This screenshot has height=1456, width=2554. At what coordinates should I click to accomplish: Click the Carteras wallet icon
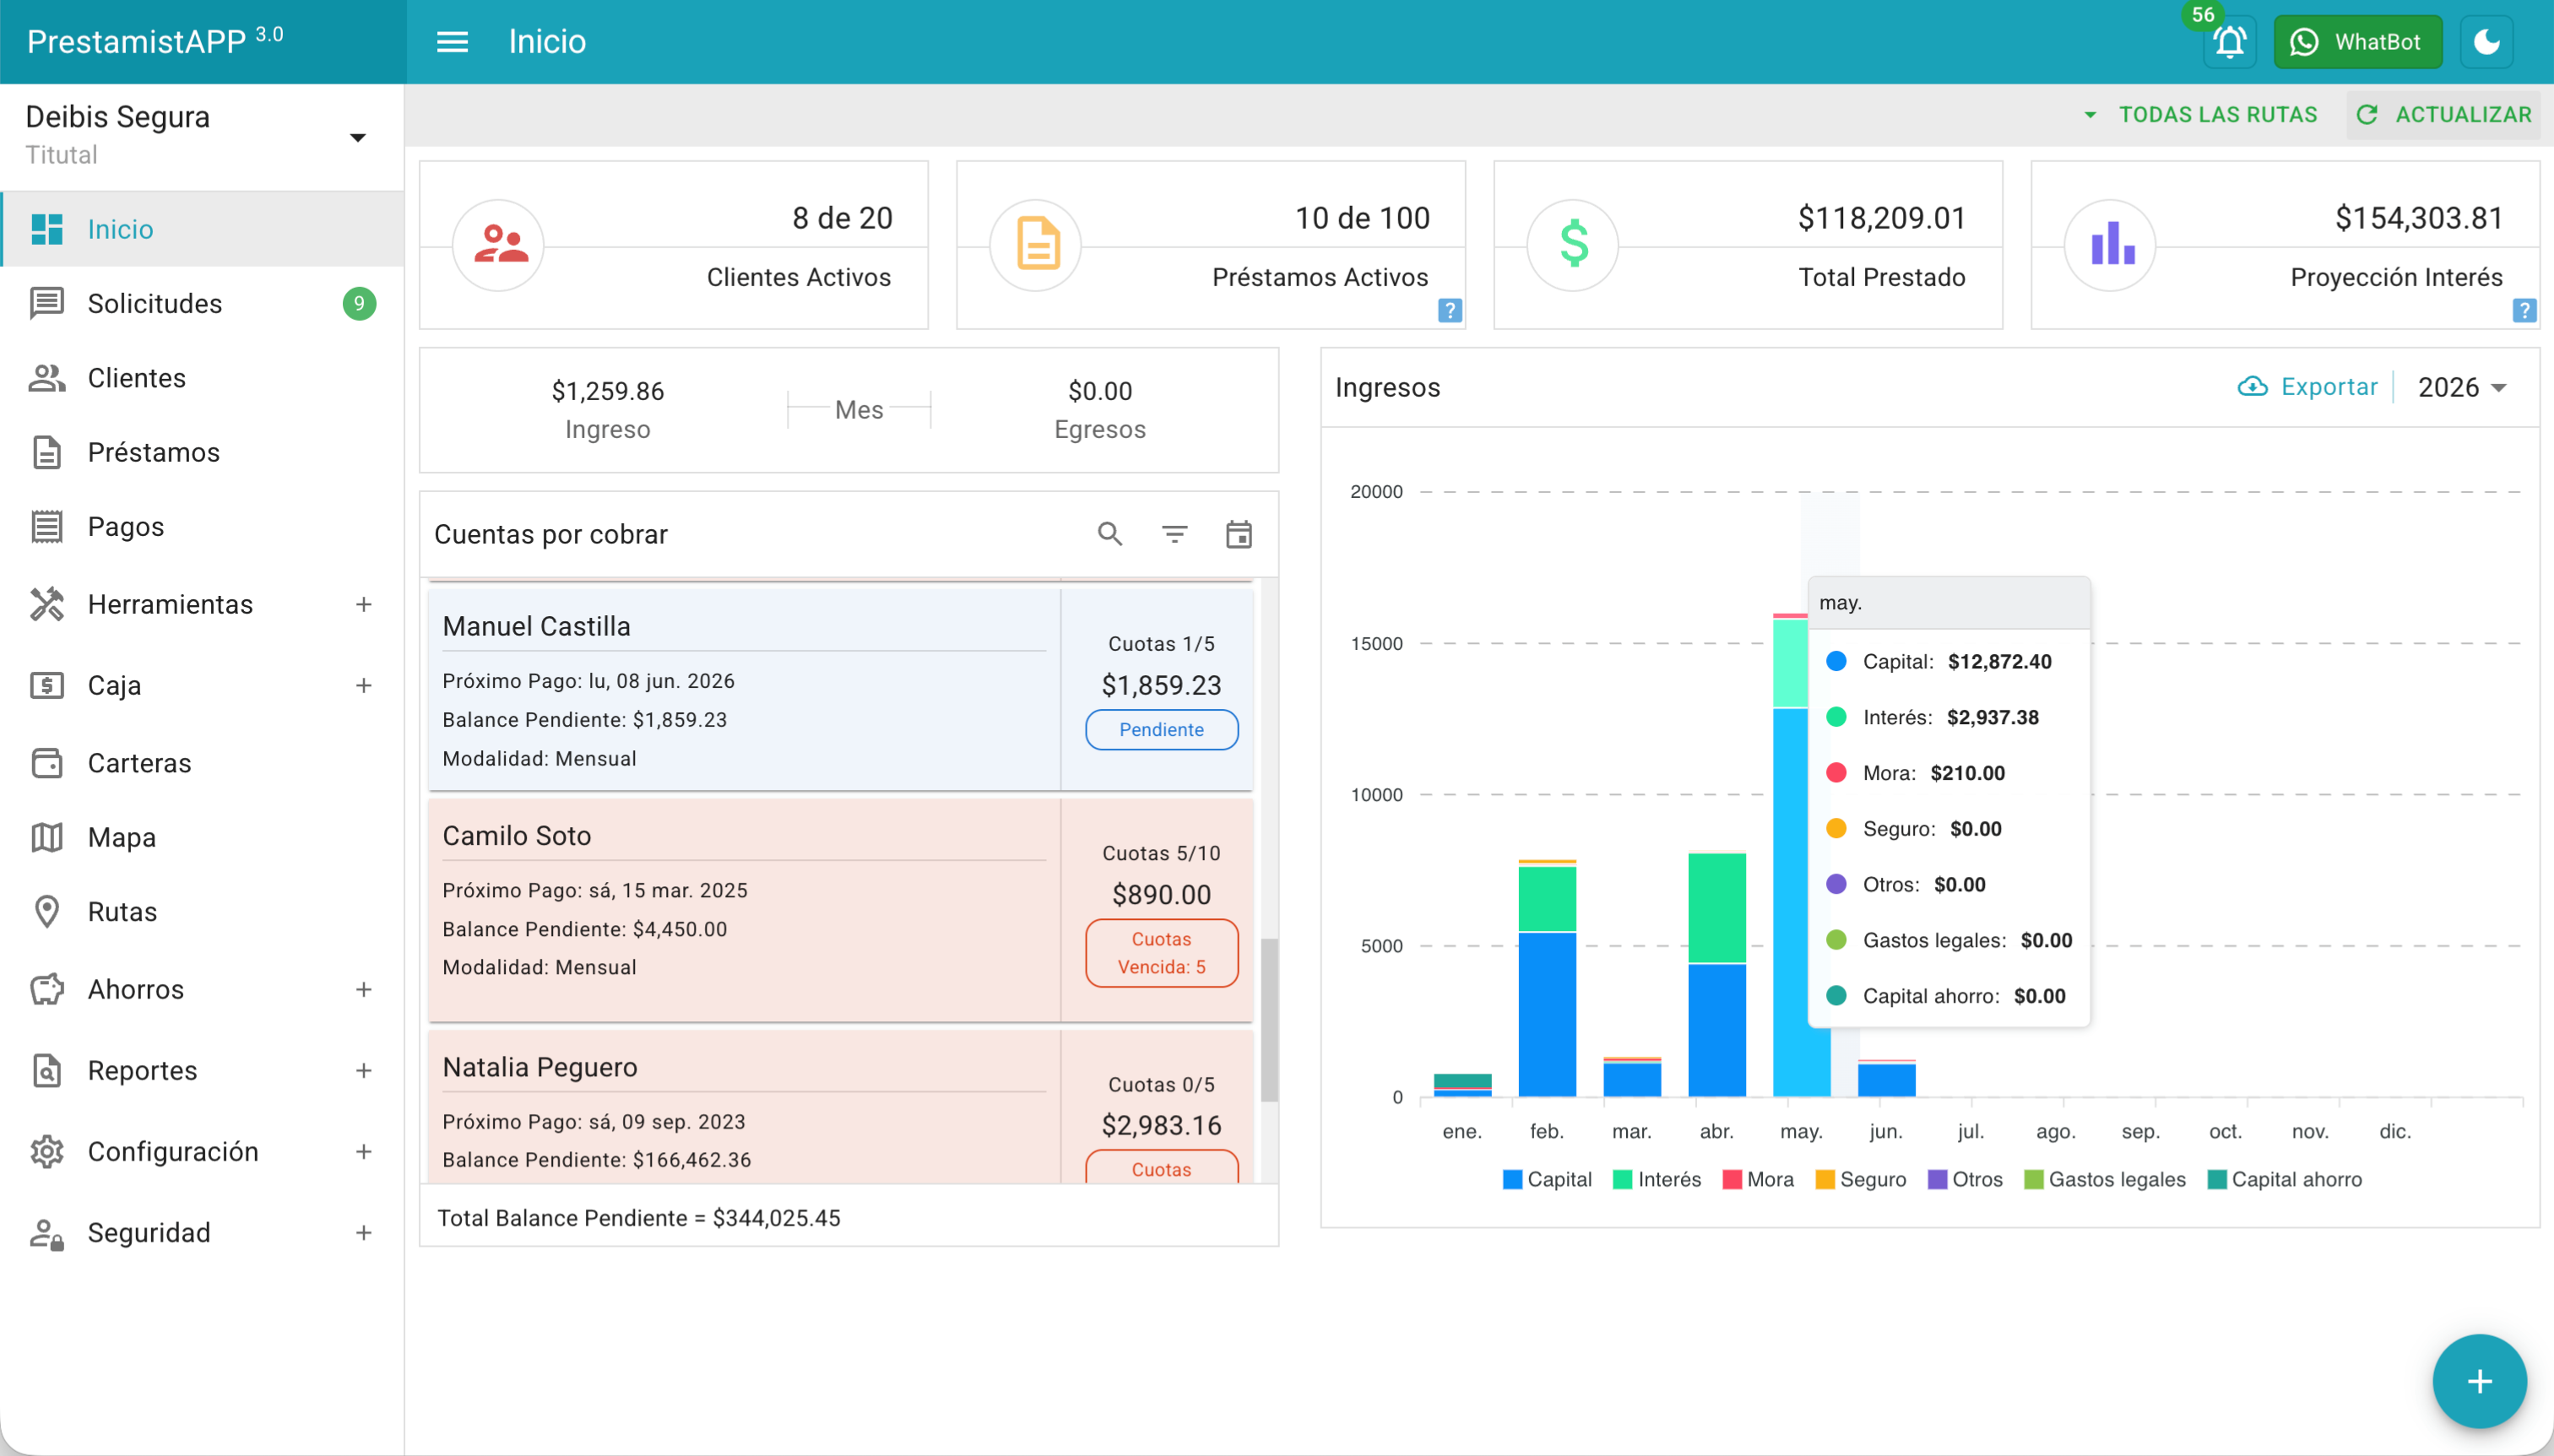[47, 763]
